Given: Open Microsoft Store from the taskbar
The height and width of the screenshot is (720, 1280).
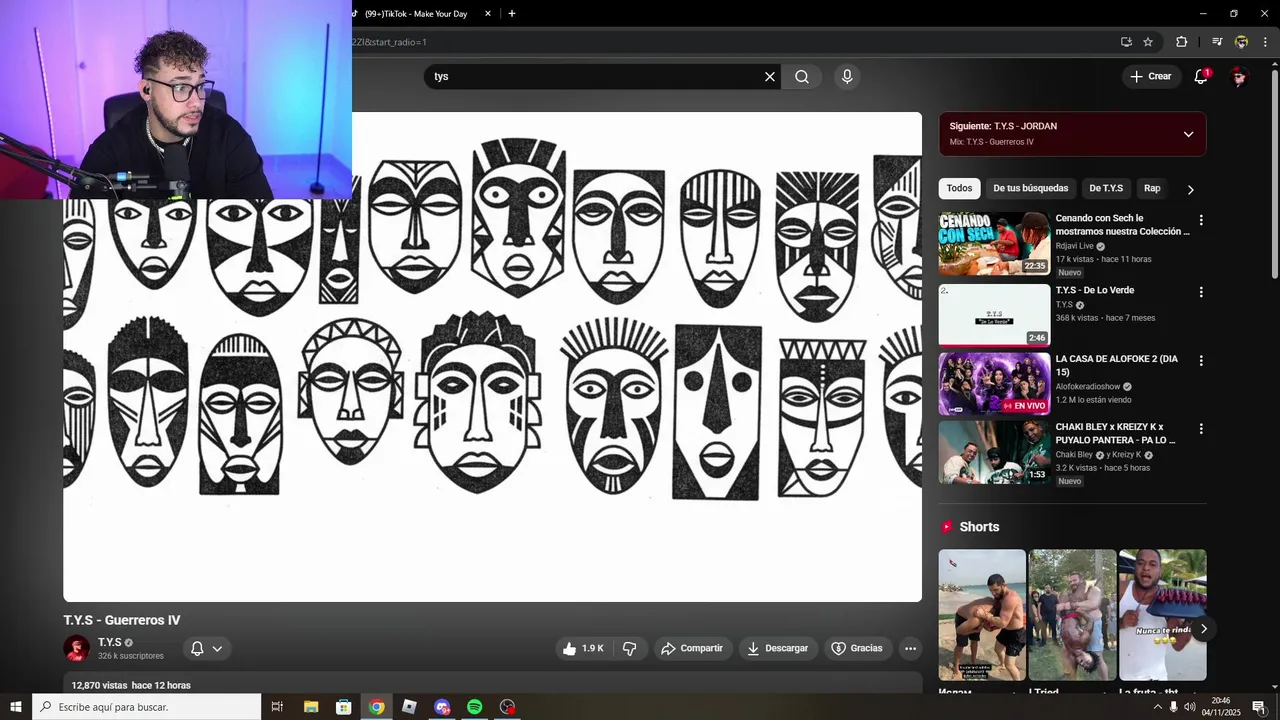Looking at the screenshot, I should (x=343, y=707).
